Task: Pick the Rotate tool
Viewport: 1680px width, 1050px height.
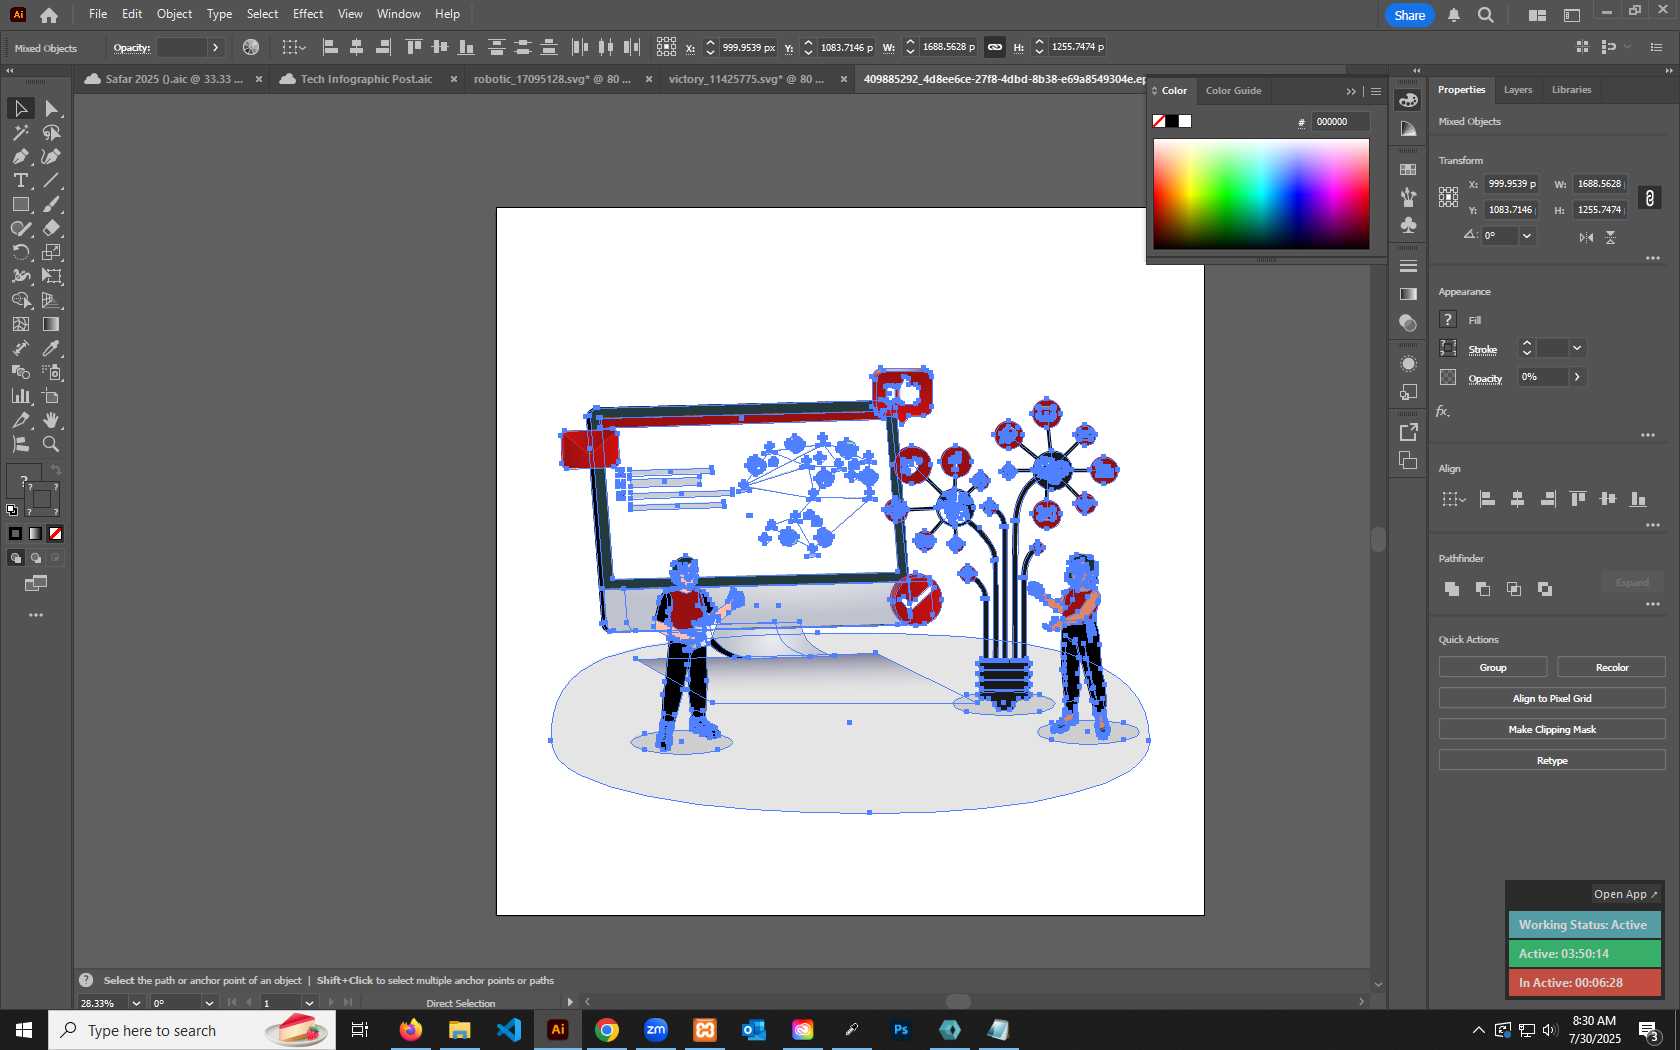Action: pyautogui.click(x=20, y=252)
